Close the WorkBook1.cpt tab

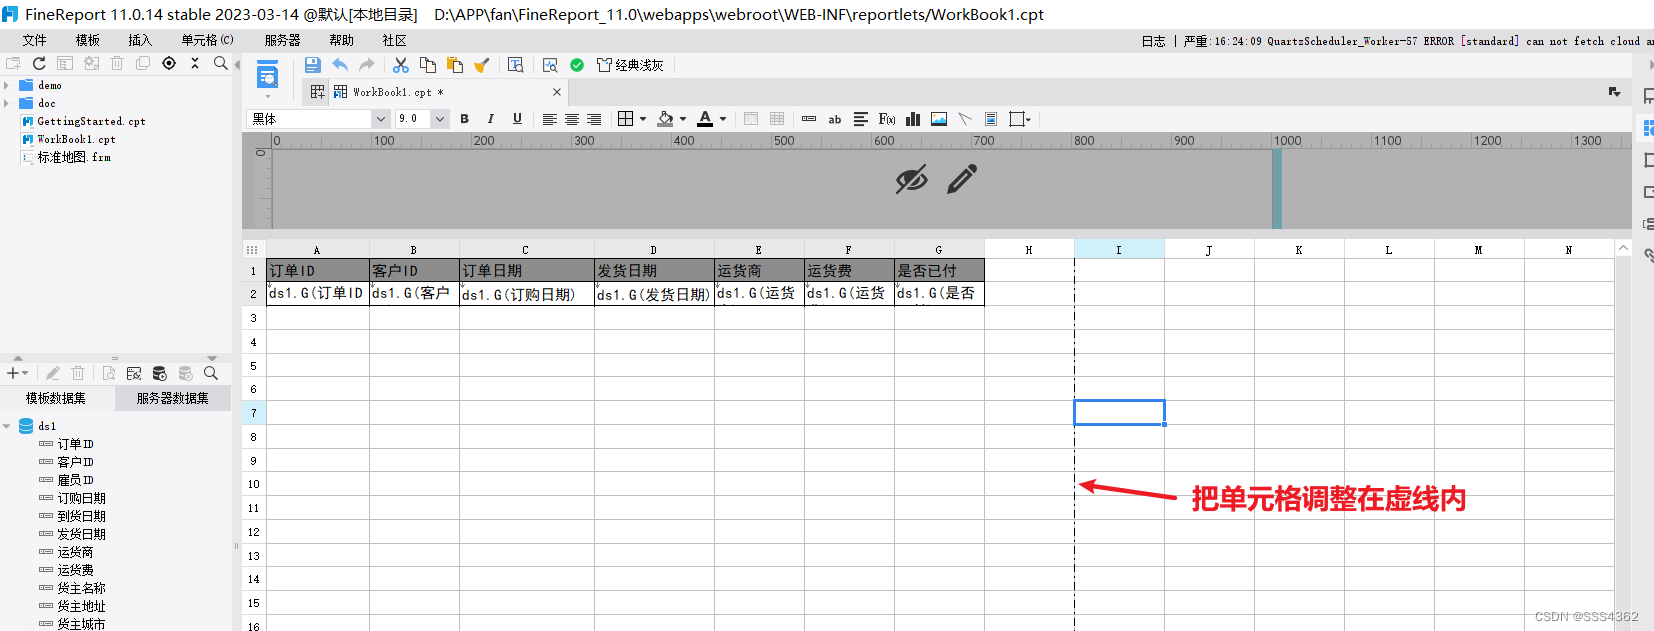(x=557, y=92)
